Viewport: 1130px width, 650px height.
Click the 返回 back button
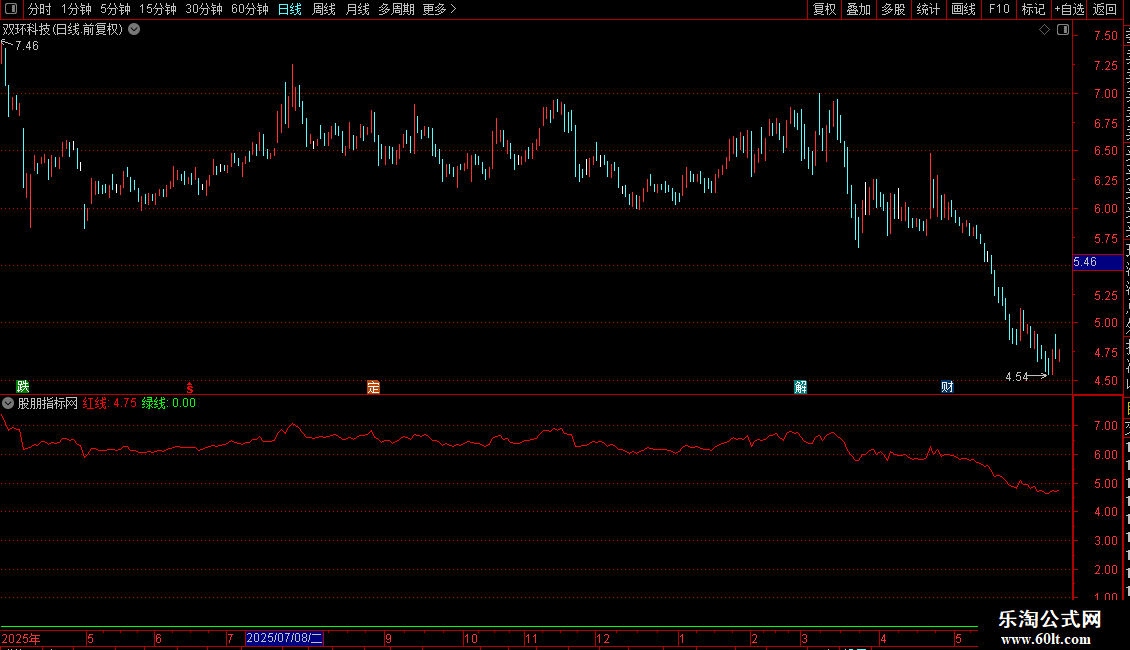click(x=1105, y=9)
